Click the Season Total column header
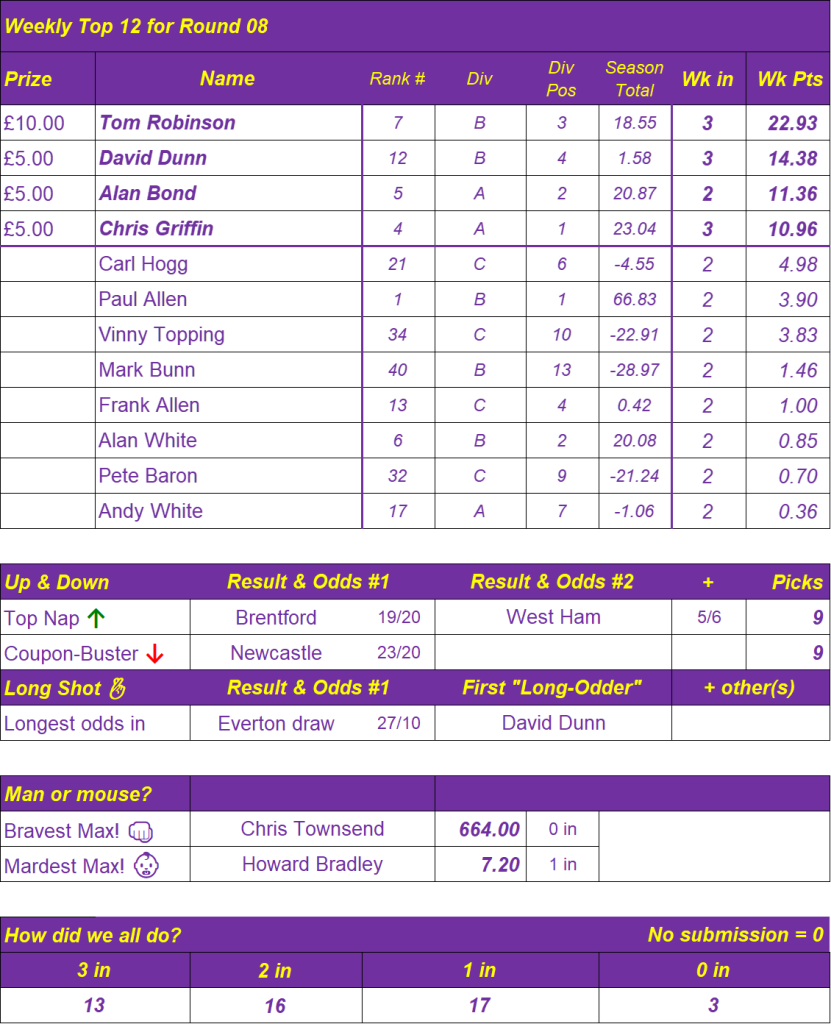The image size is (831, 1024). (x=634, y=79)
